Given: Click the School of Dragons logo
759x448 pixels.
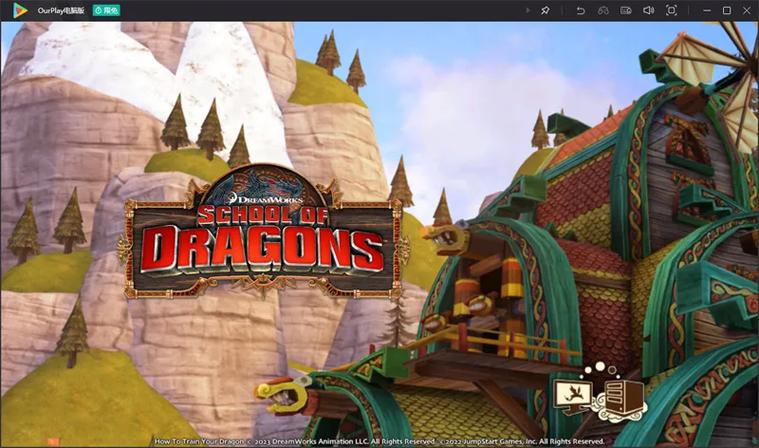Looking at the screenshot, I should [264, 232].
